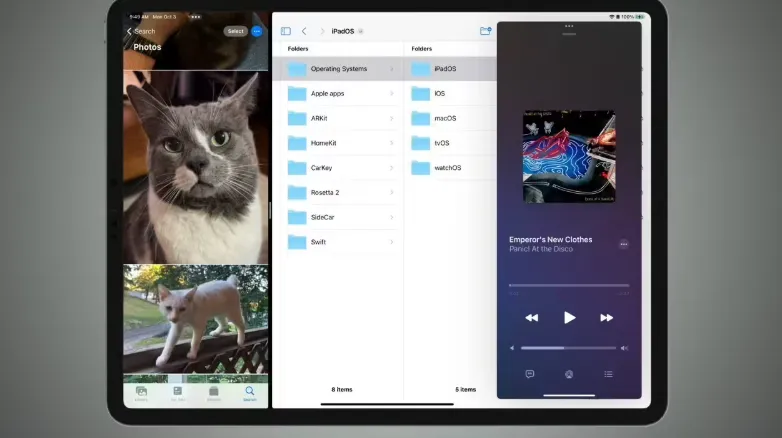Expand the HomeKit folder chevron
Screen dimensions: 782x438
pyautogui.click(x=391, y=143)
